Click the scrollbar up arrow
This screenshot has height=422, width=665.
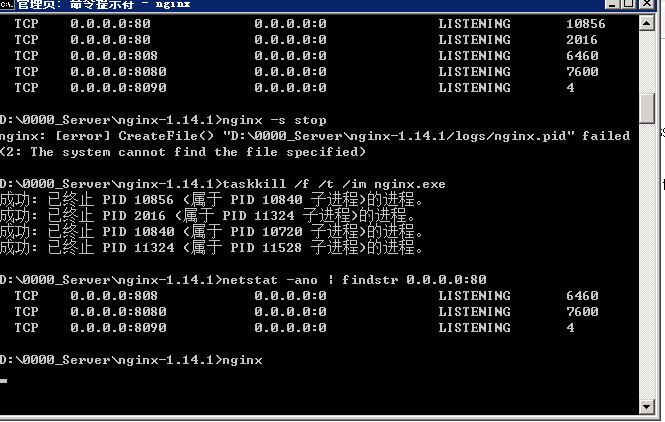click(646, 23)
